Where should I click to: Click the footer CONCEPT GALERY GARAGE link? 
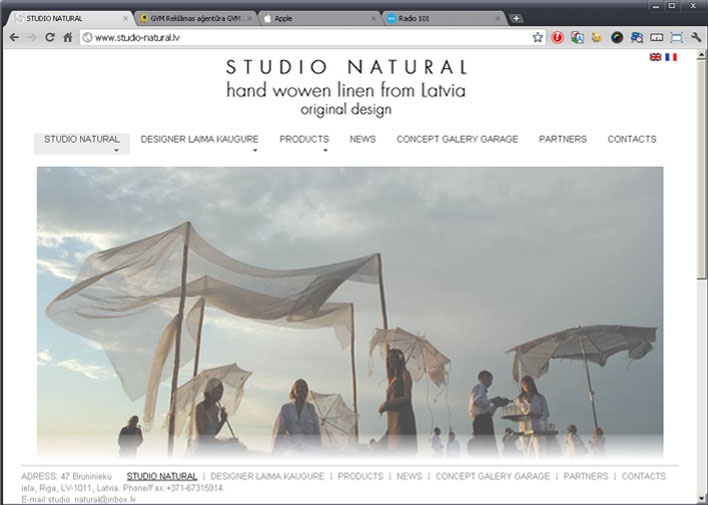[493, 477]
